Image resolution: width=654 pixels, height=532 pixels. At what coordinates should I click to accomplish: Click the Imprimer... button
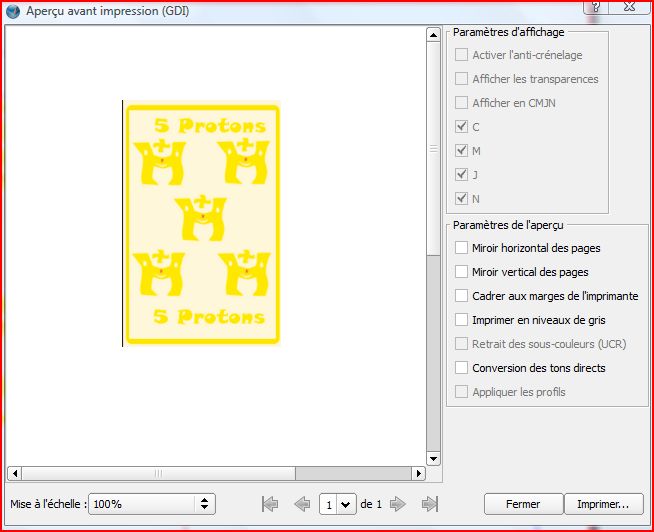click(603, 504)
